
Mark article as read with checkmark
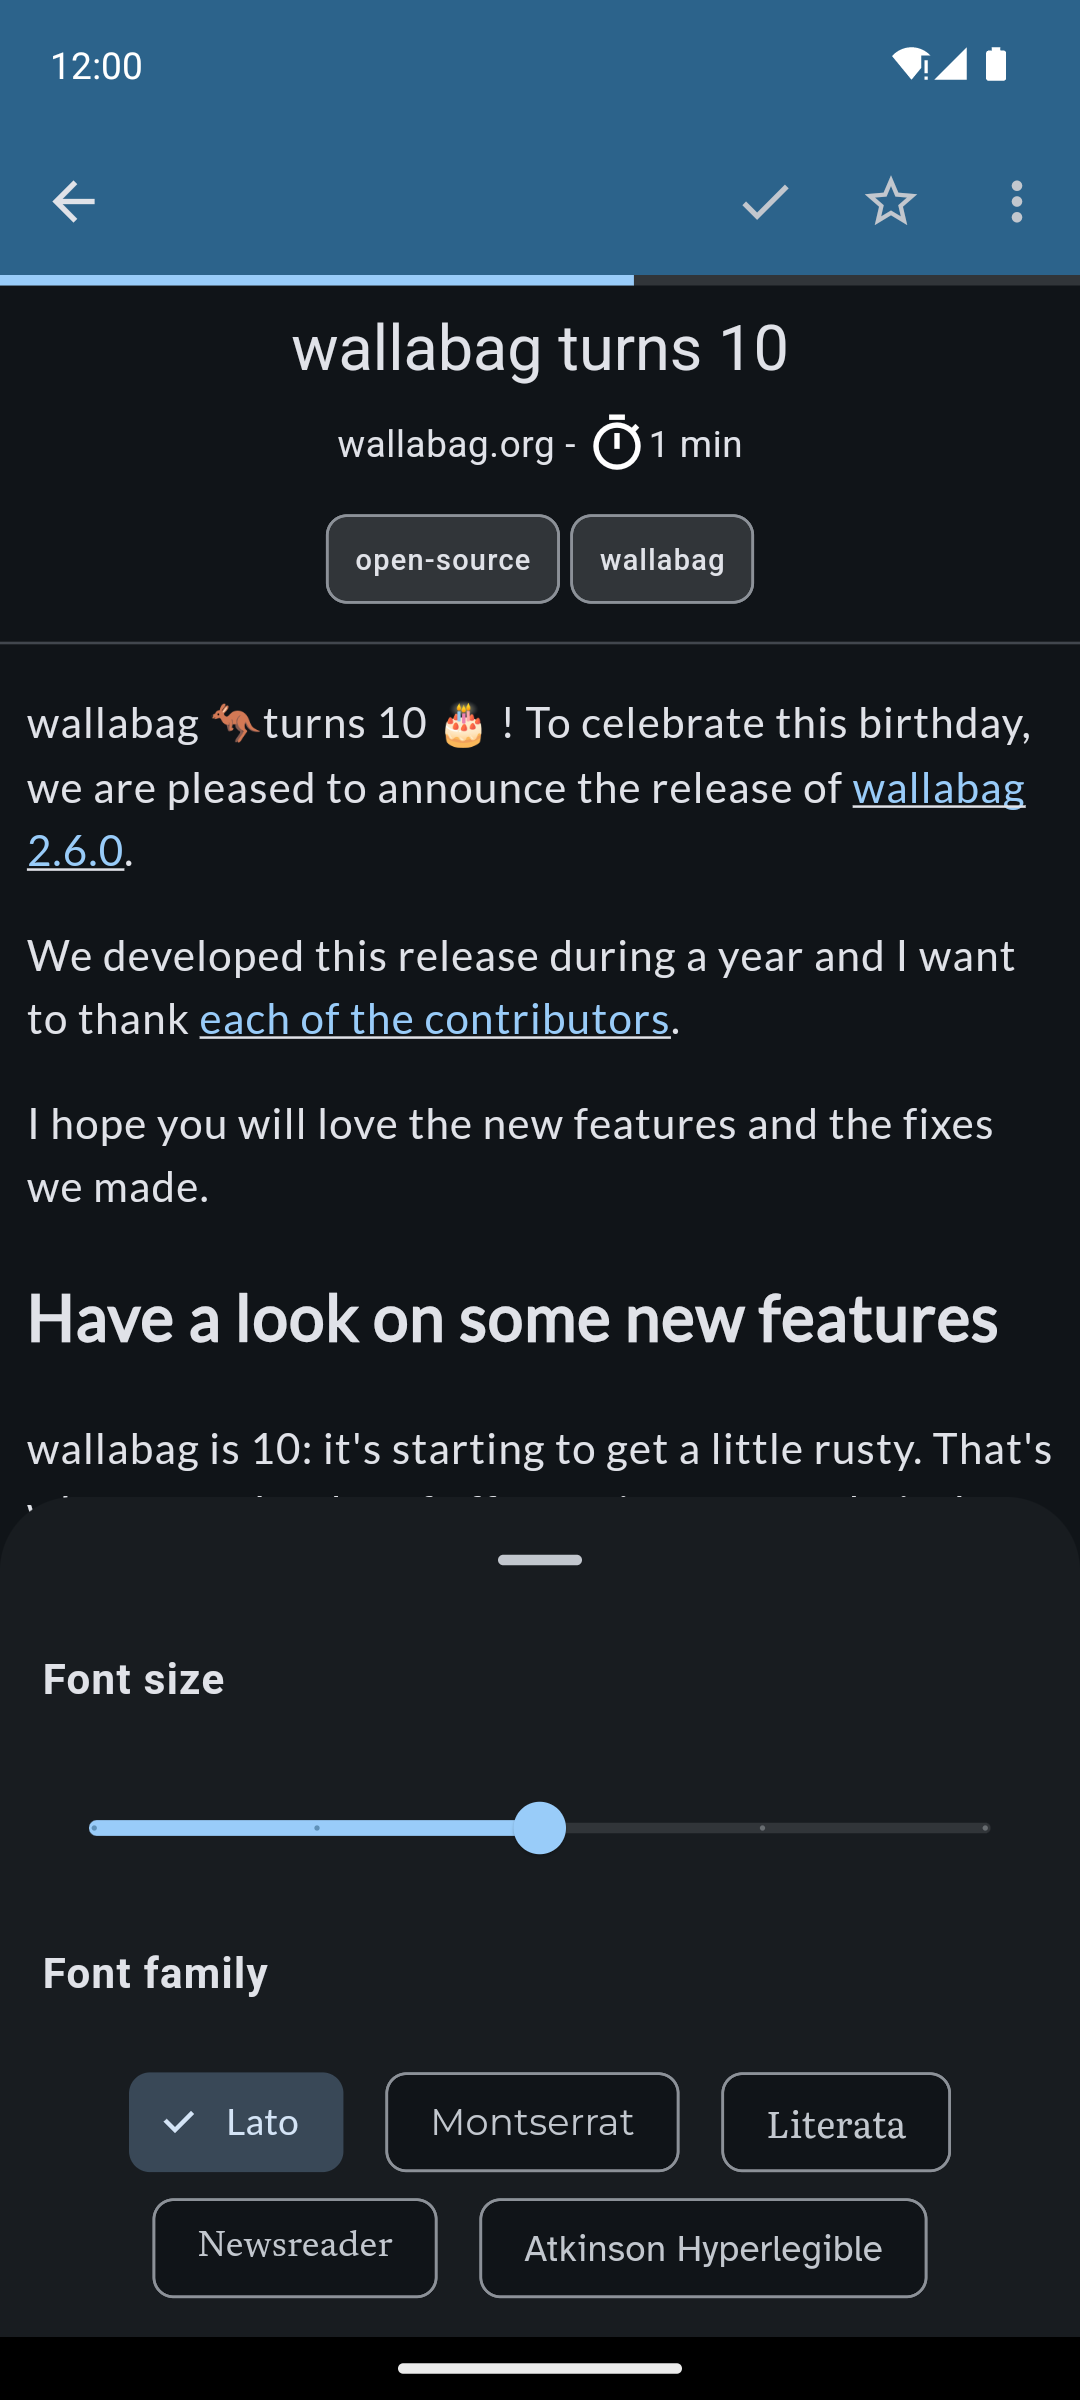point(765,202)
